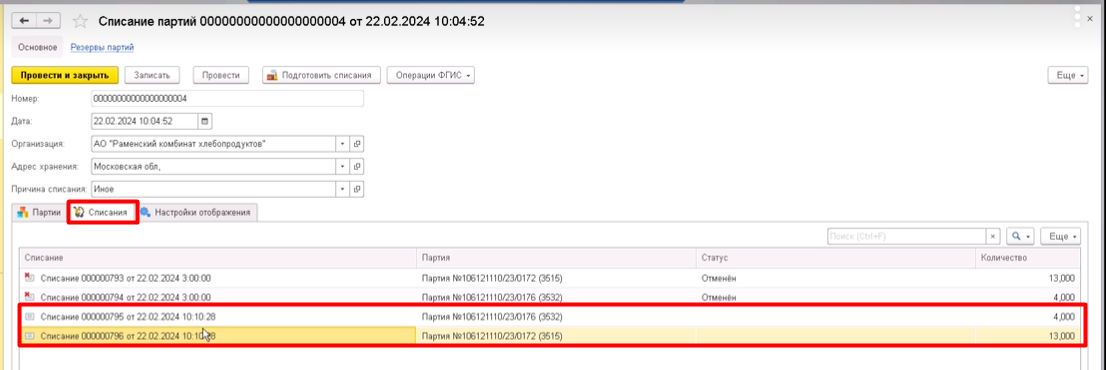The height and width of the screenshot is (370, 1106).
Task: Click Отменён status in row 000000794
Action: (718, 297)
